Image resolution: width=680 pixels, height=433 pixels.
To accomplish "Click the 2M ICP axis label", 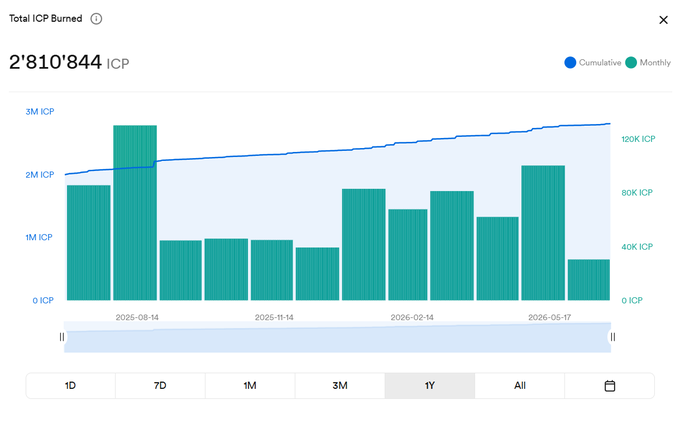I will tap(40, 174).
